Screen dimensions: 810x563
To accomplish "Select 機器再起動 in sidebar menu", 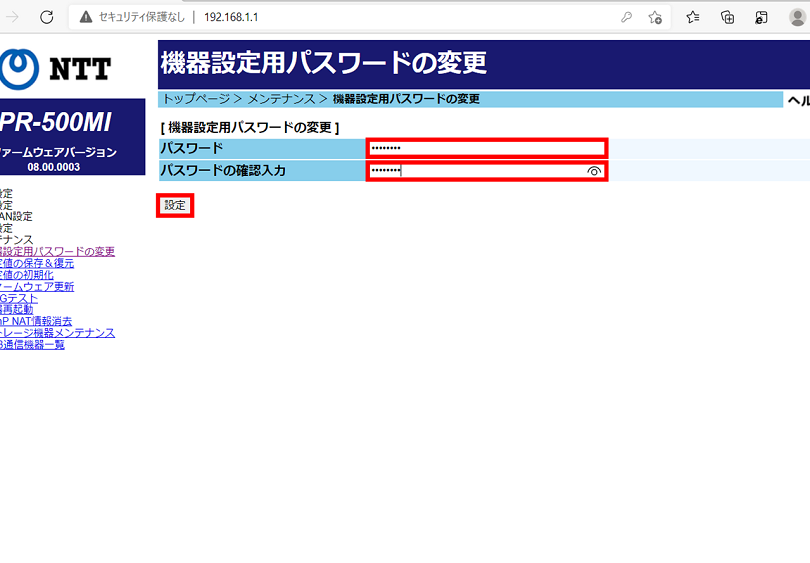I will point(18,310).
